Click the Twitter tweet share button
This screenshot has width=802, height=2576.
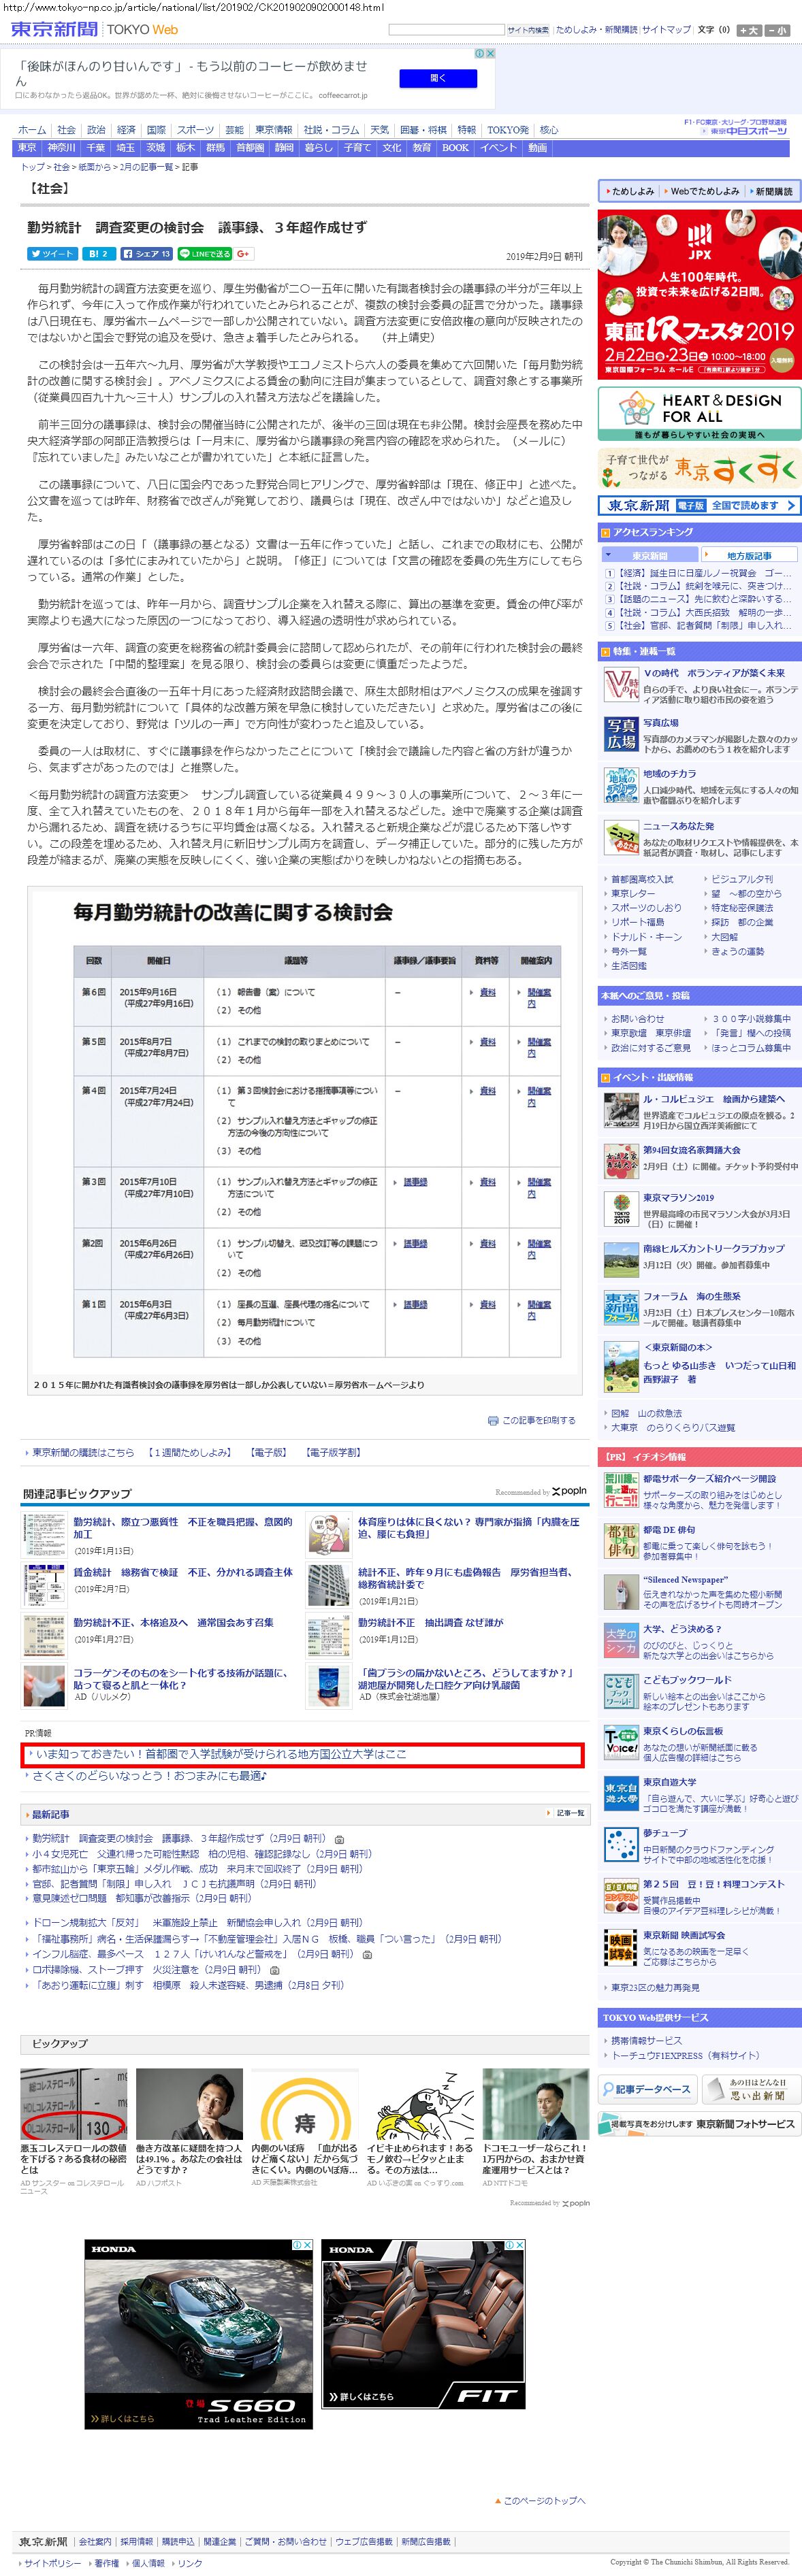52,254
